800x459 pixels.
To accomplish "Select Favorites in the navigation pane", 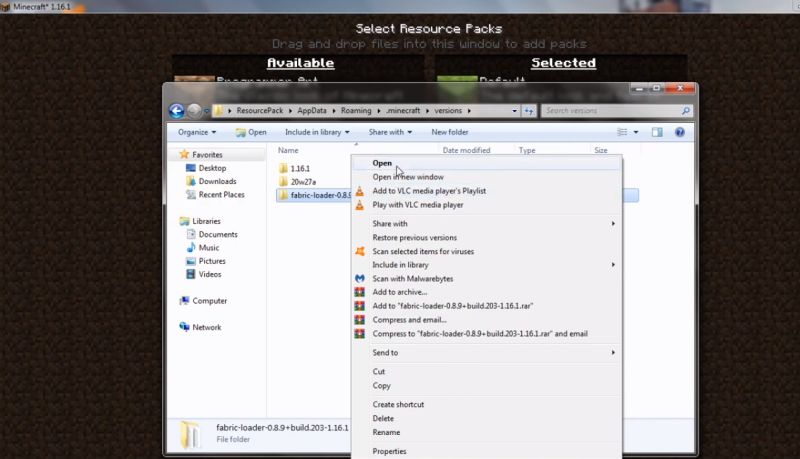I will pyautogui.click(x=201, y=155).
